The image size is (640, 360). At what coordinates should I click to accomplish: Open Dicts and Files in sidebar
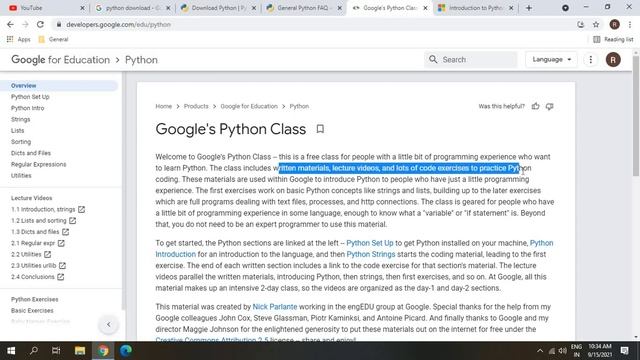click(31, 153)
